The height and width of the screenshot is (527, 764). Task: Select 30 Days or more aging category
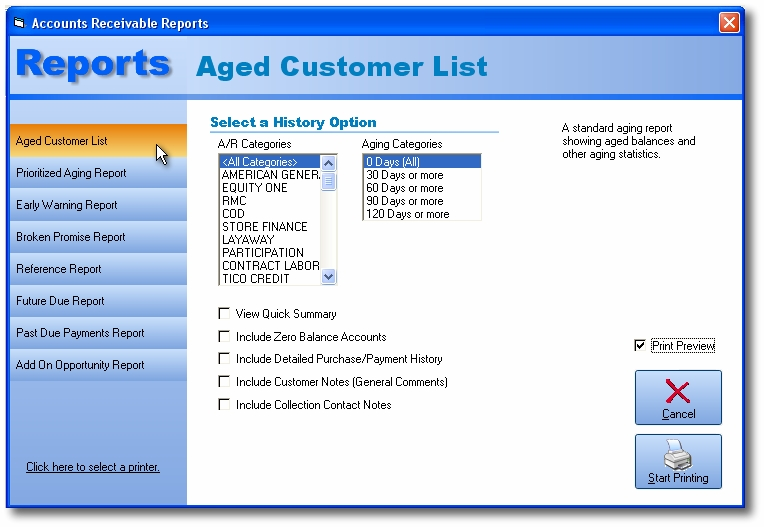[x=405, y=175]
